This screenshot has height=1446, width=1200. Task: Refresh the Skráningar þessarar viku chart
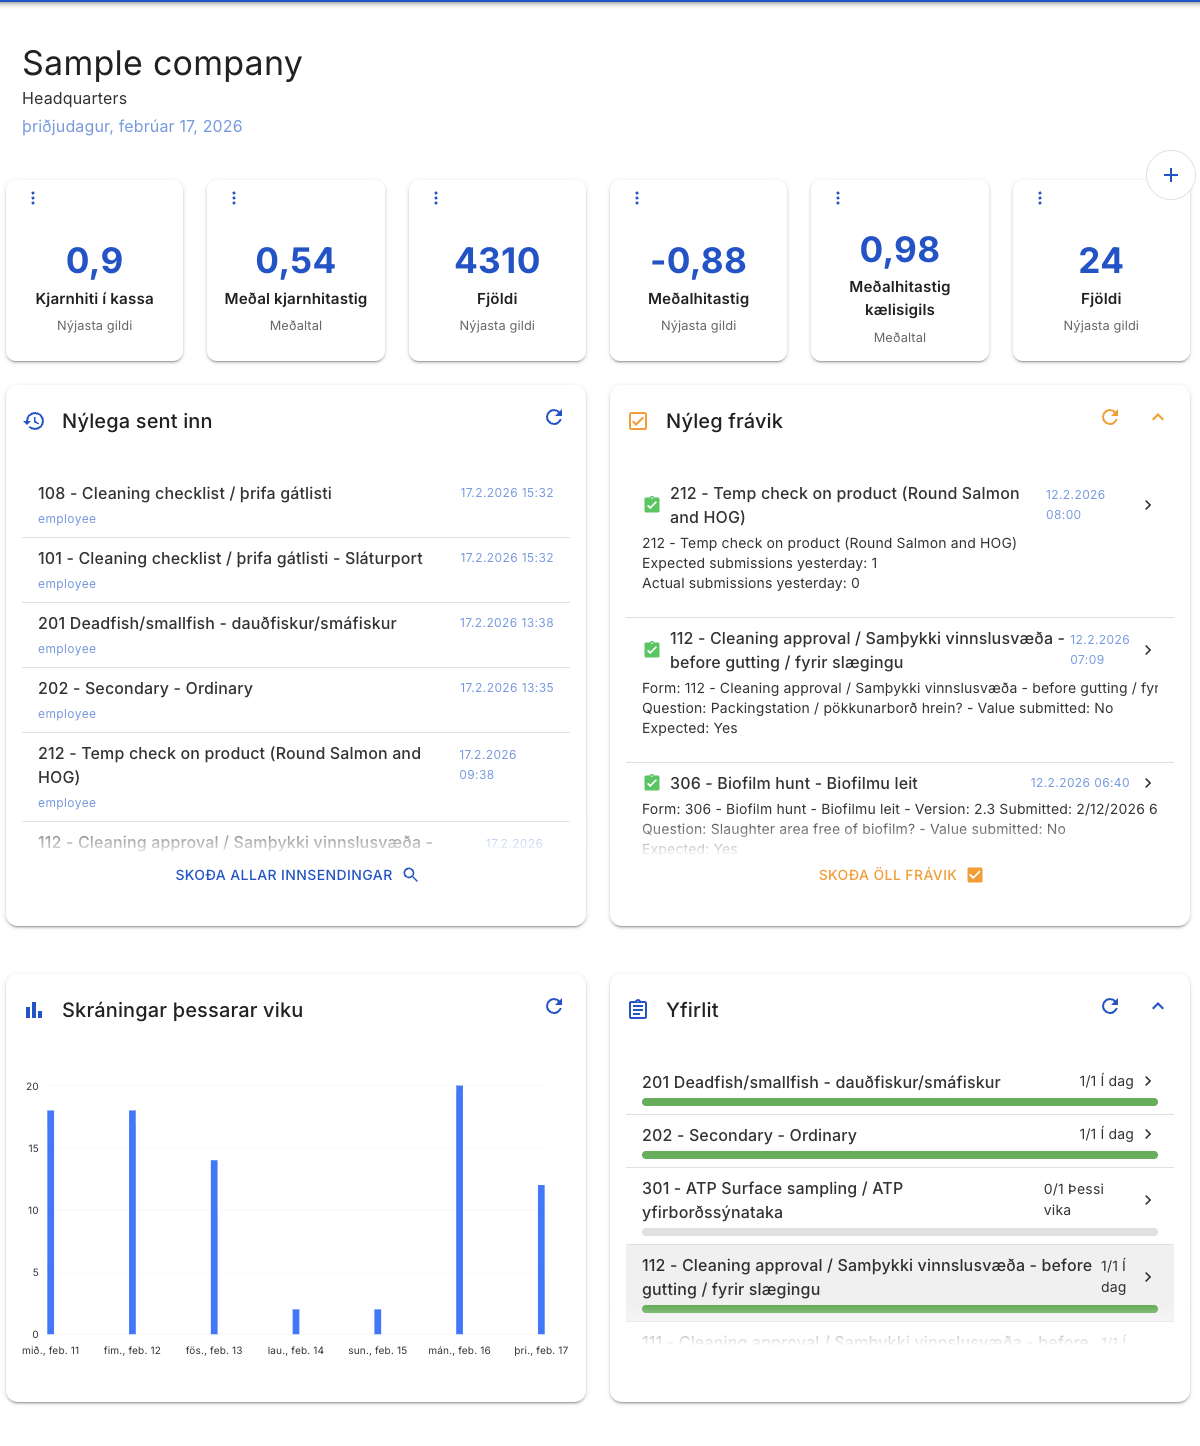click(x=554, y=1006)
